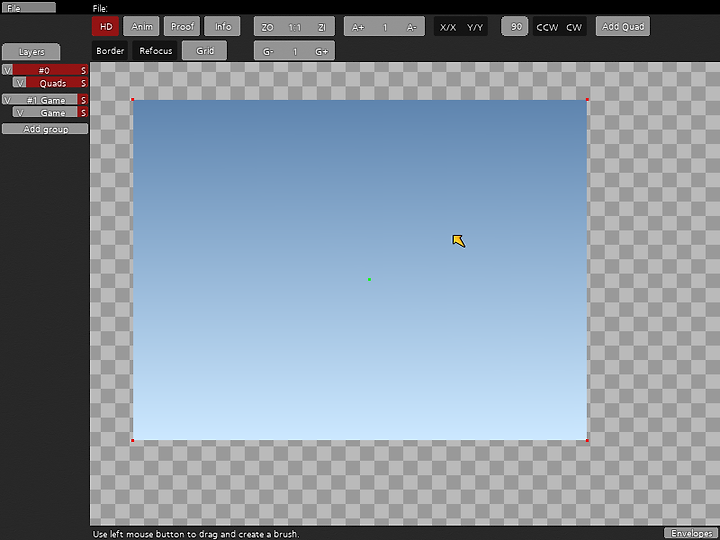
Task: Select the Game layer
Action: pyautogui.click(x=52, y=112)
